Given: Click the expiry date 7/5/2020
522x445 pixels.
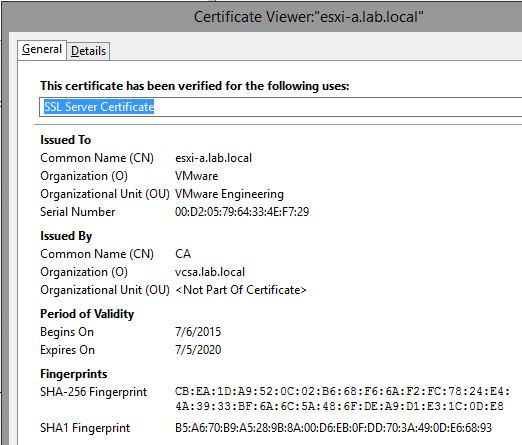Looking at the screenshot, I should (x=198, y=350).
